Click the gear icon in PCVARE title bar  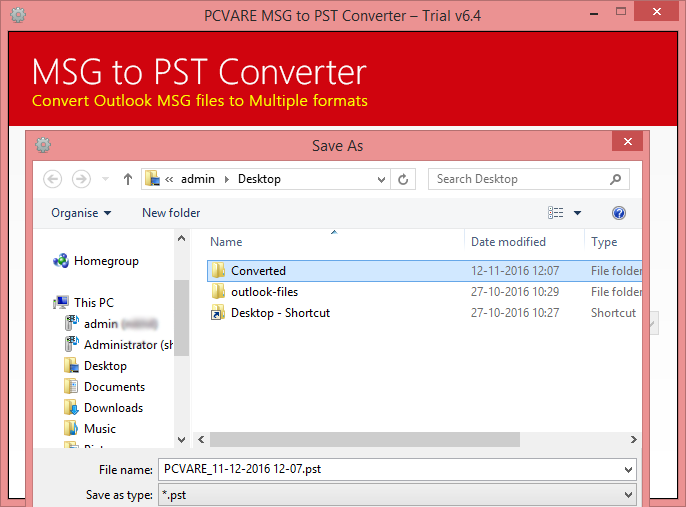pos(18,15)
